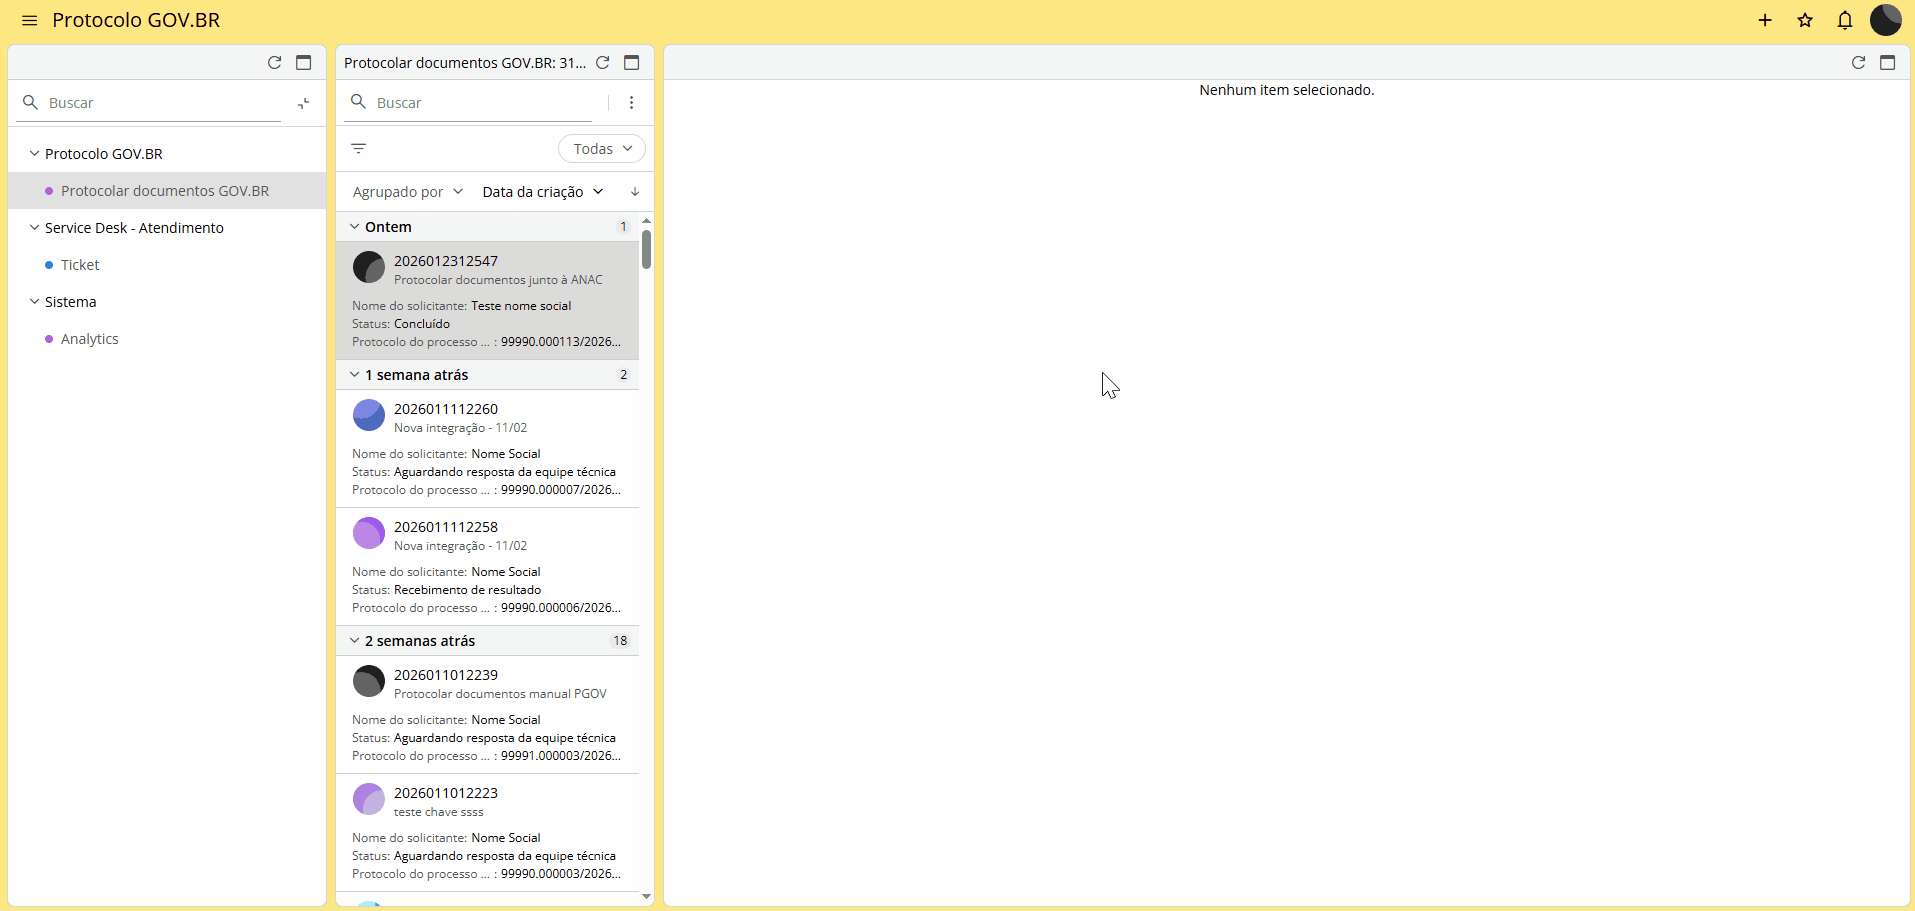Open record 2026011012239
This screenshot has width=1915, height=911.
pyautogui.click(x=487, y=714)
